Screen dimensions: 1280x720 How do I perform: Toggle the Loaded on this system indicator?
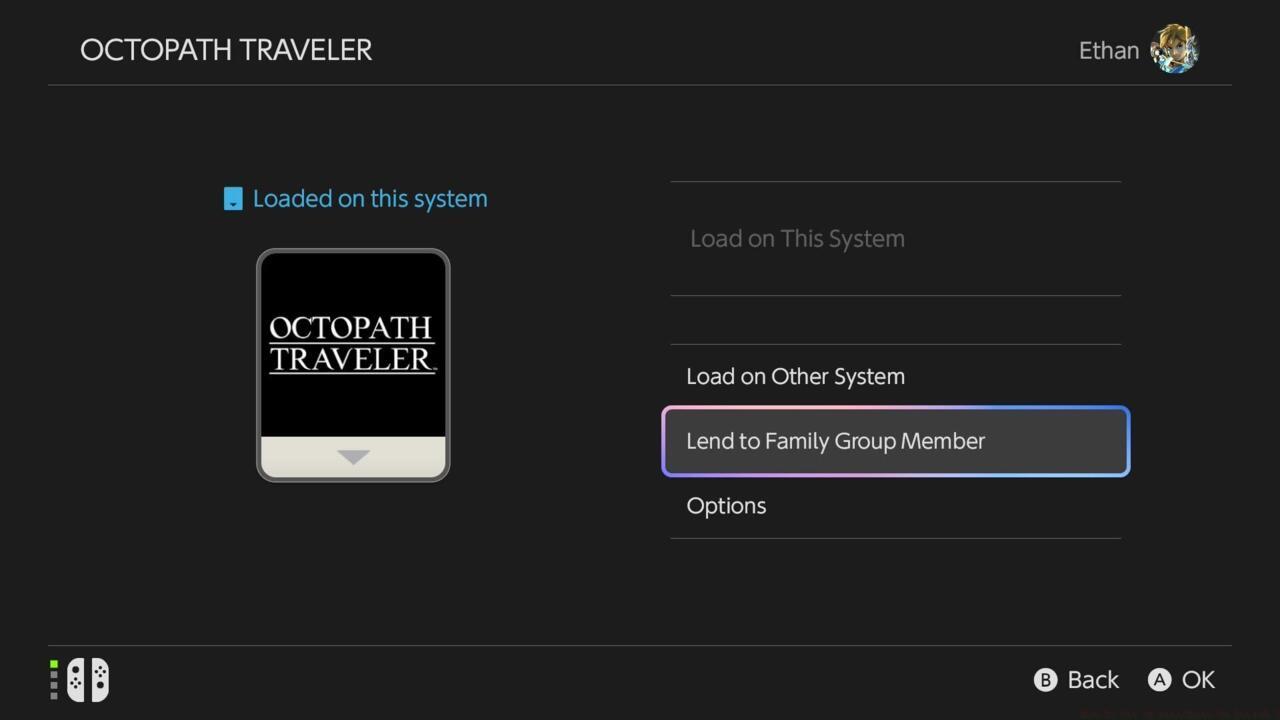[x=355, y=198]
